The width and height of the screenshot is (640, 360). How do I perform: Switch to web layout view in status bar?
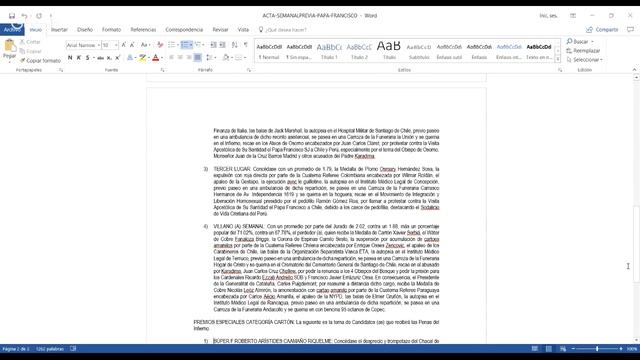pyautogui.click(x=563, y=349)
